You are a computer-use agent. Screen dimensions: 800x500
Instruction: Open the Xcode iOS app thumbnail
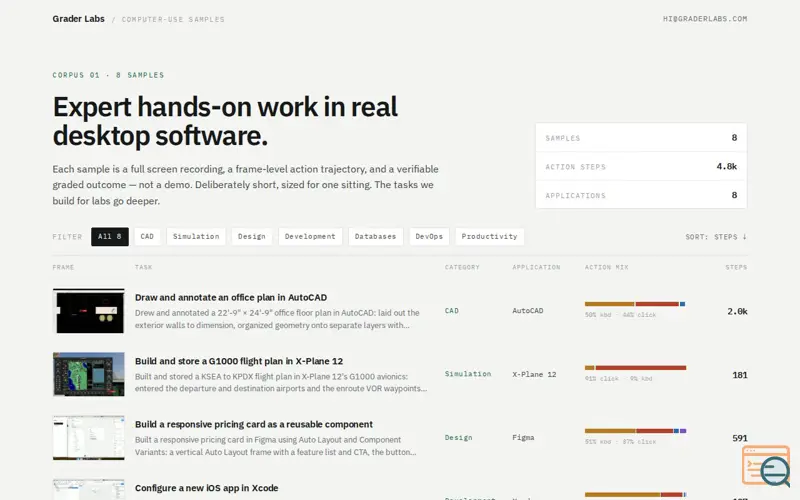(x=88, y=490)
